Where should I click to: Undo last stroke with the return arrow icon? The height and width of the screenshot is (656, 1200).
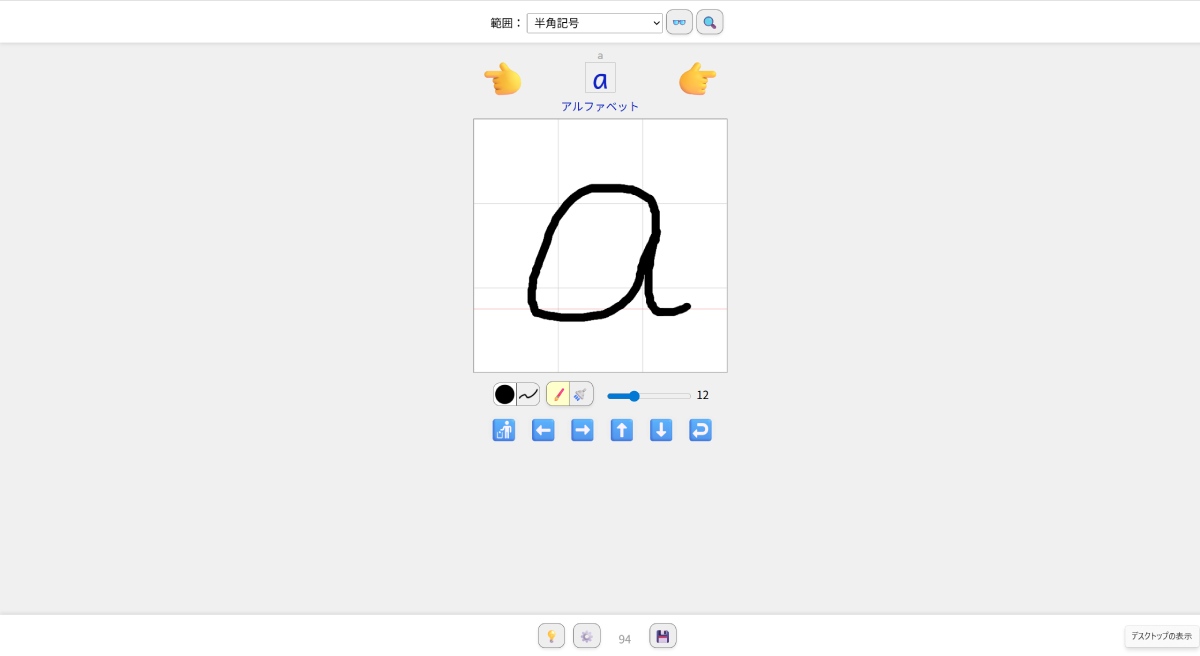701,430
